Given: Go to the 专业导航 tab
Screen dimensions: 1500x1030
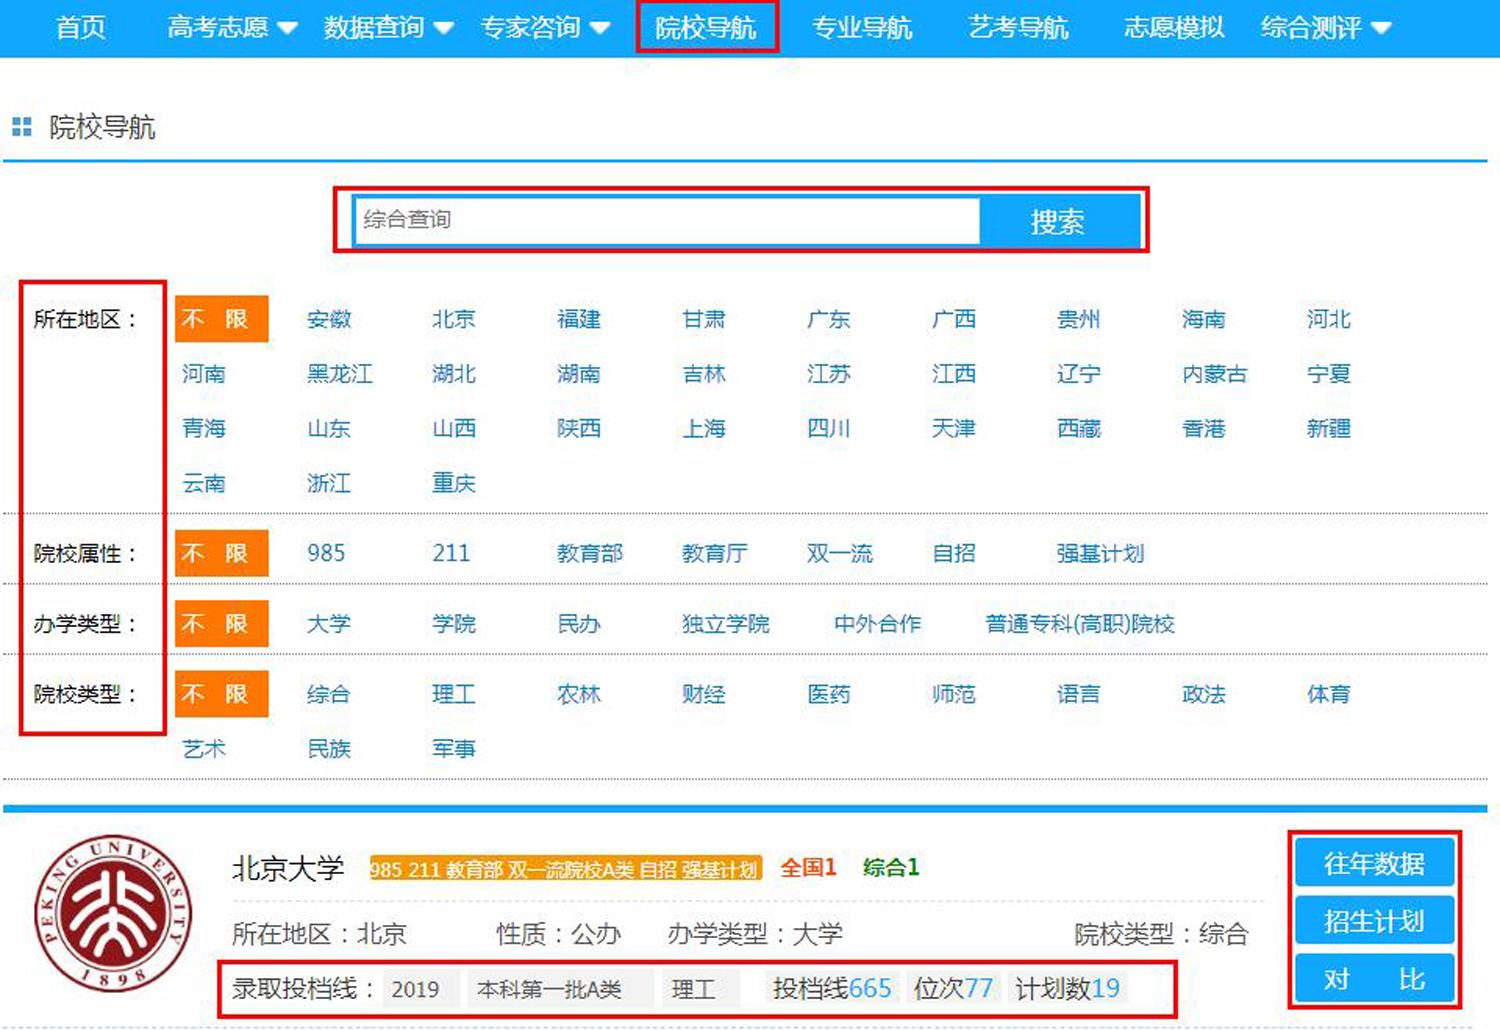Looking at the screenshot, I should [861, 28].
